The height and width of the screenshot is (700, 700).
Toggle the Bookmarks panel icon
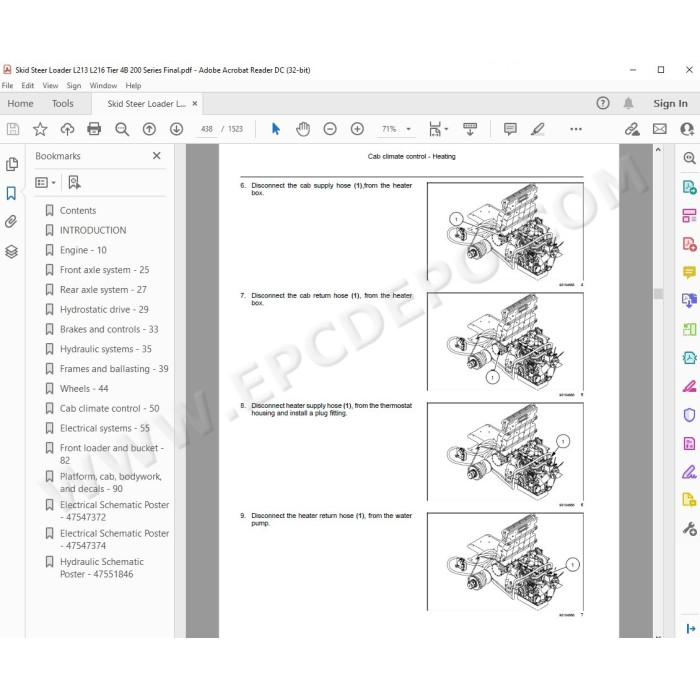11,193
